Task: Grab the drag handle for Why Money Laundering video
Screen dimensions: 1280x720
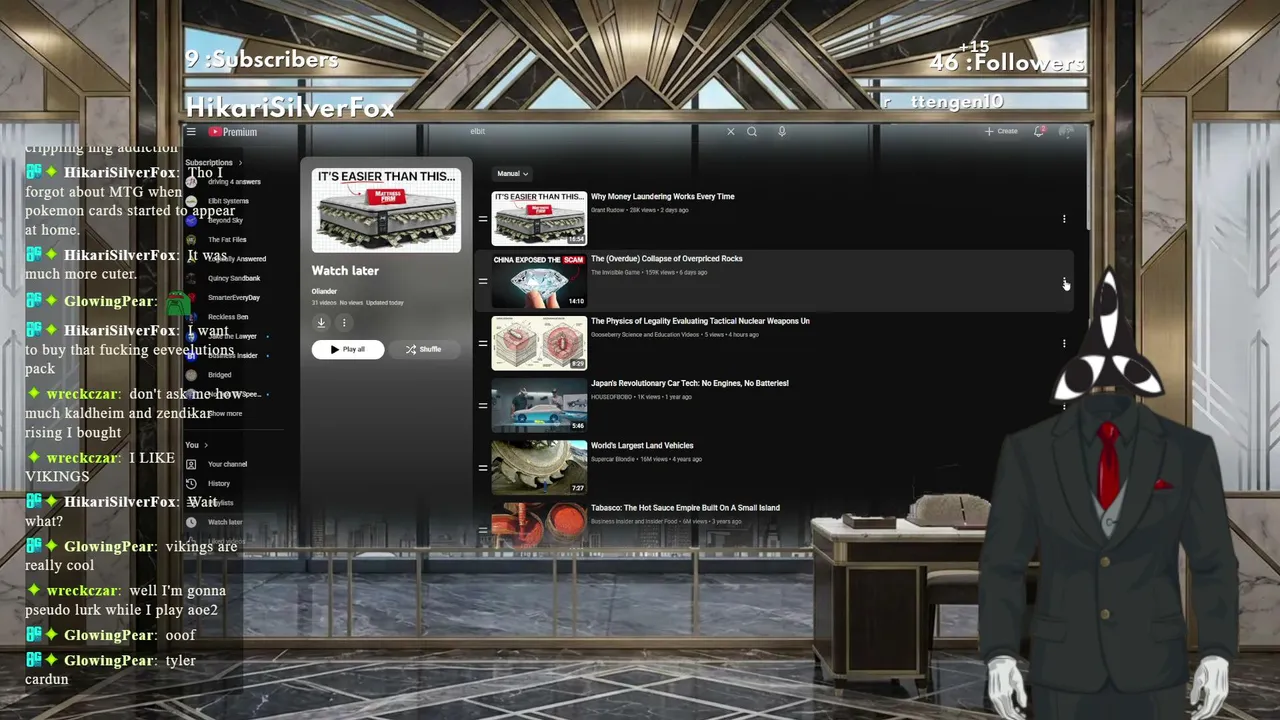Action: coord(483,219)
